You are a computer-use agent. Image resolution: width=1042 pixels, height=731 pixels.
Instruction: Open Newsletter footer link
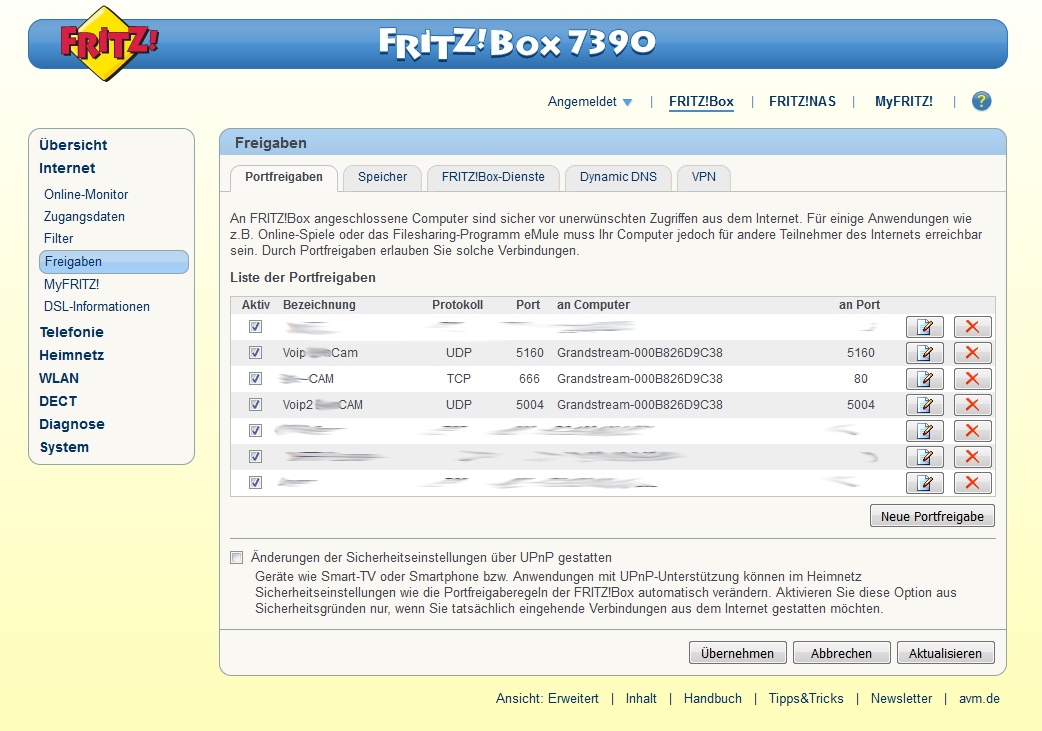tap(901, 698)
